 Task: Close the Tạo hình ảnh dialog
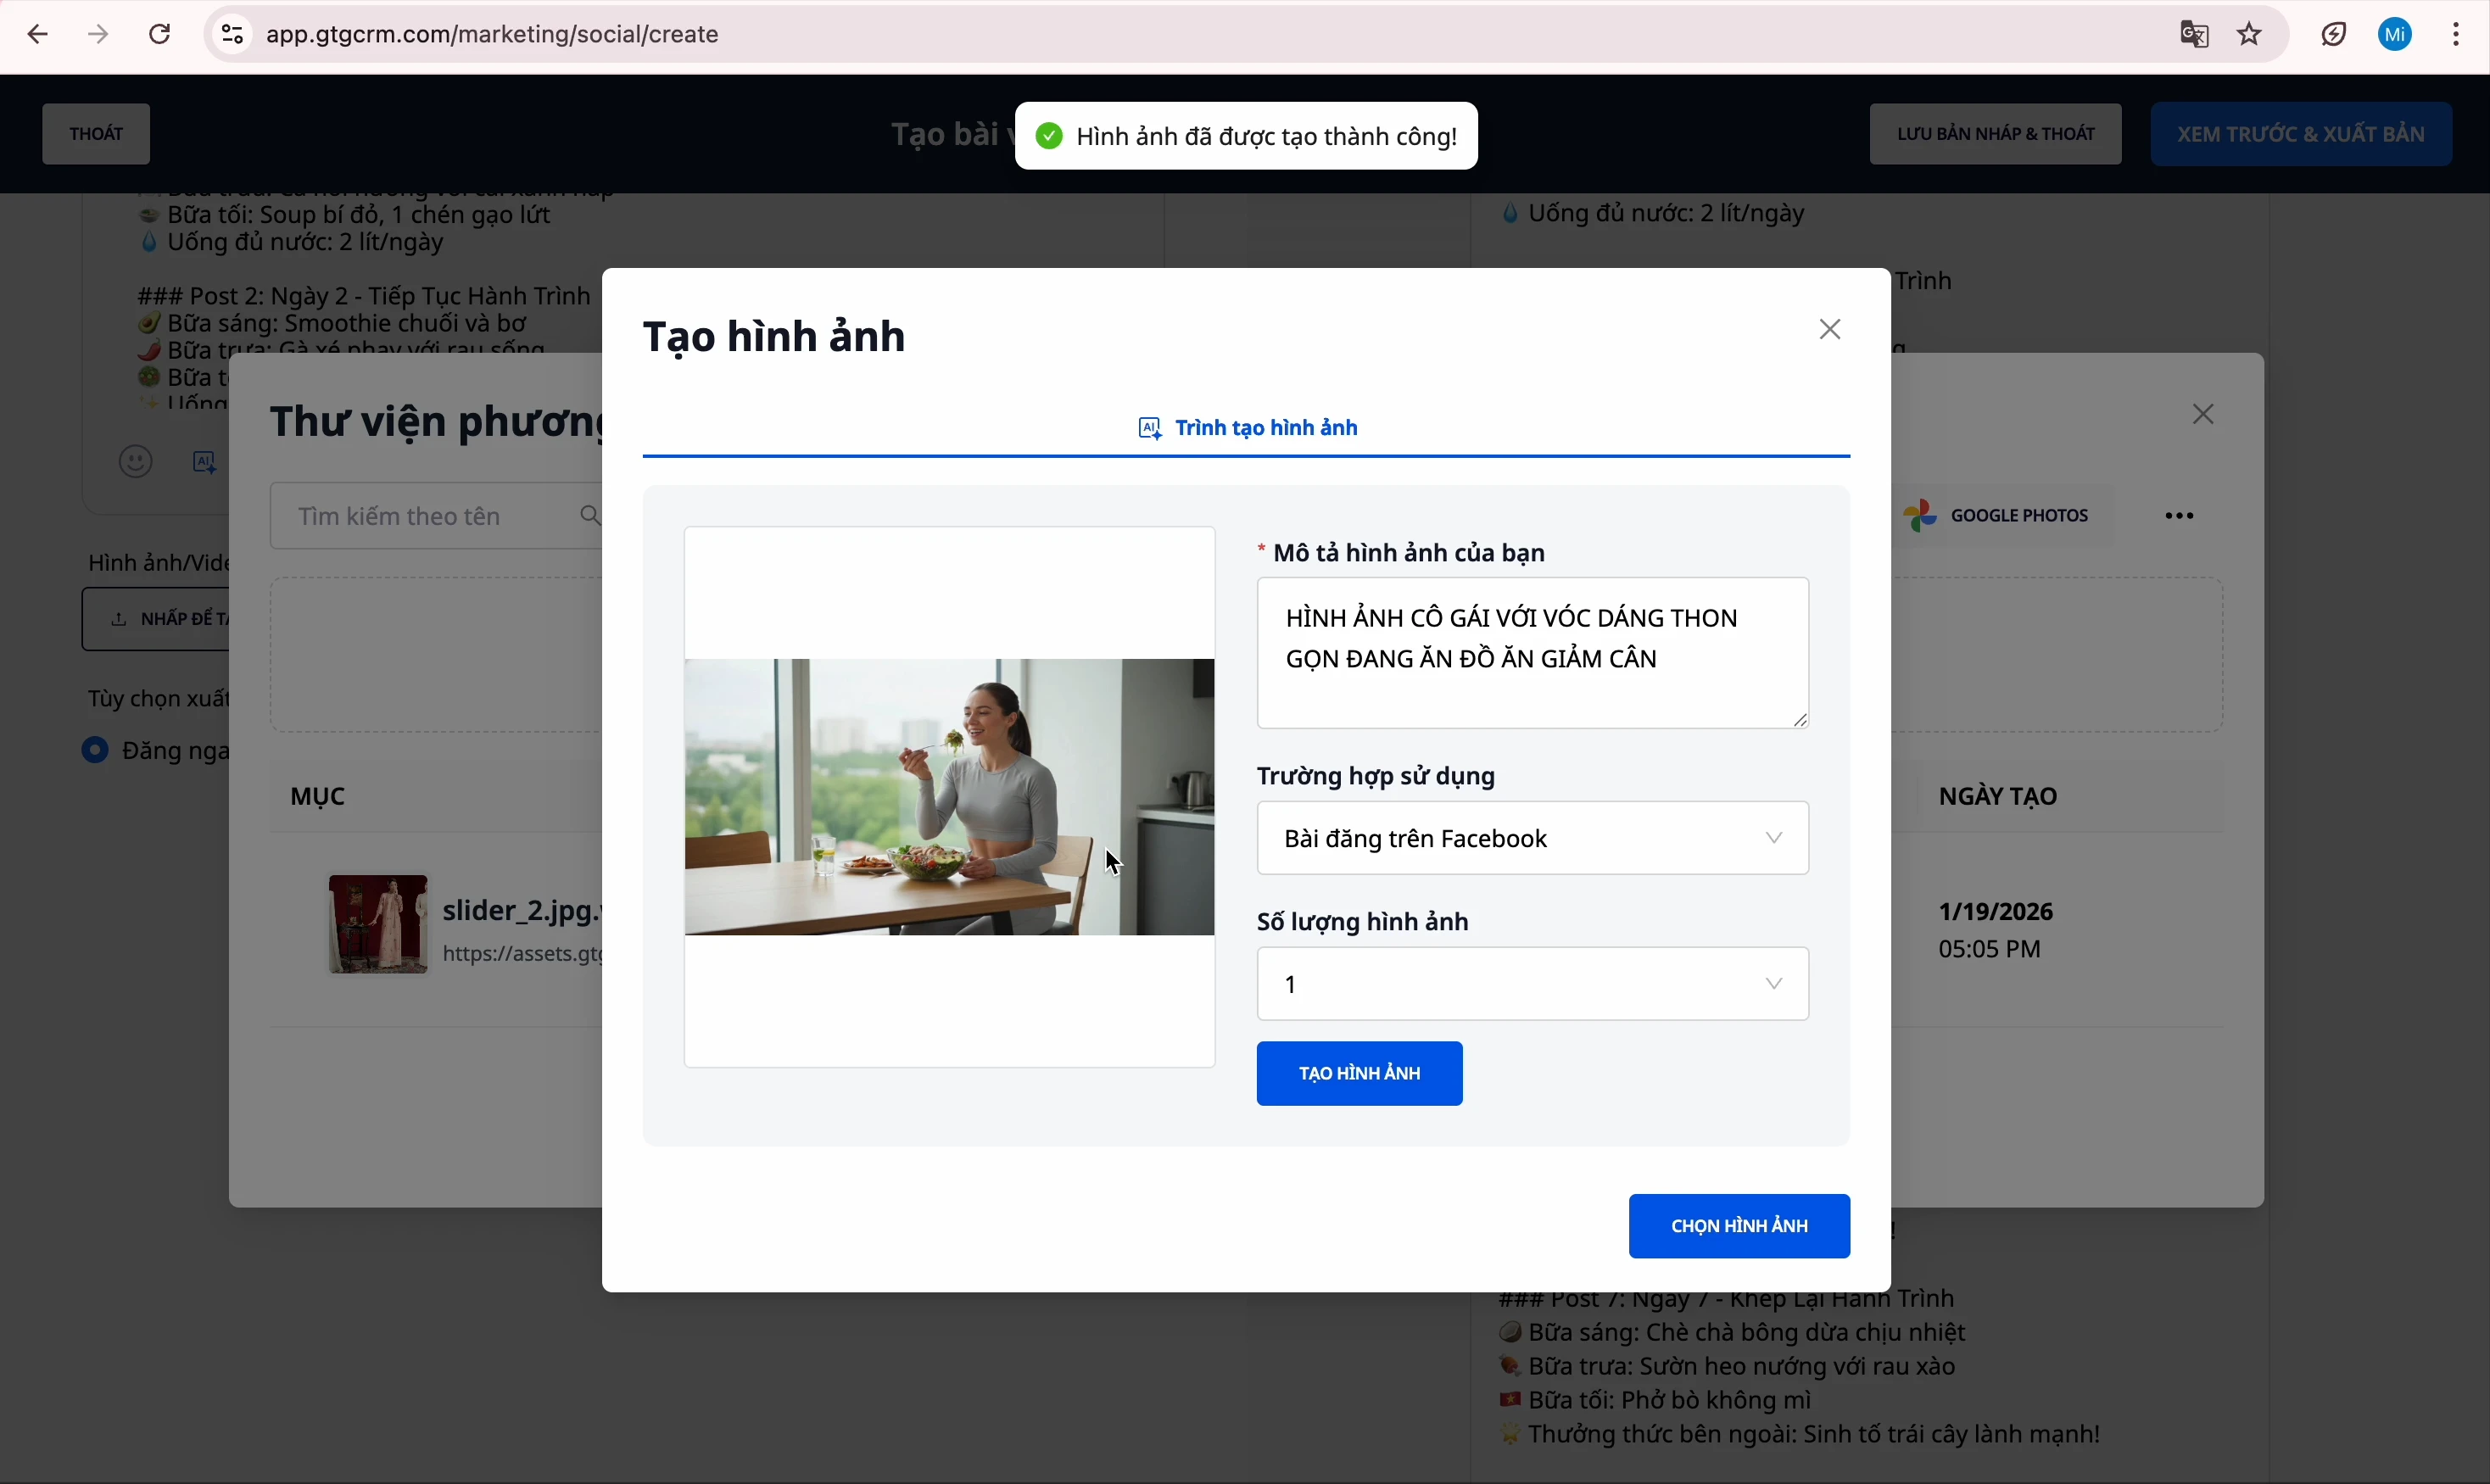click(x=1830, y=330)
